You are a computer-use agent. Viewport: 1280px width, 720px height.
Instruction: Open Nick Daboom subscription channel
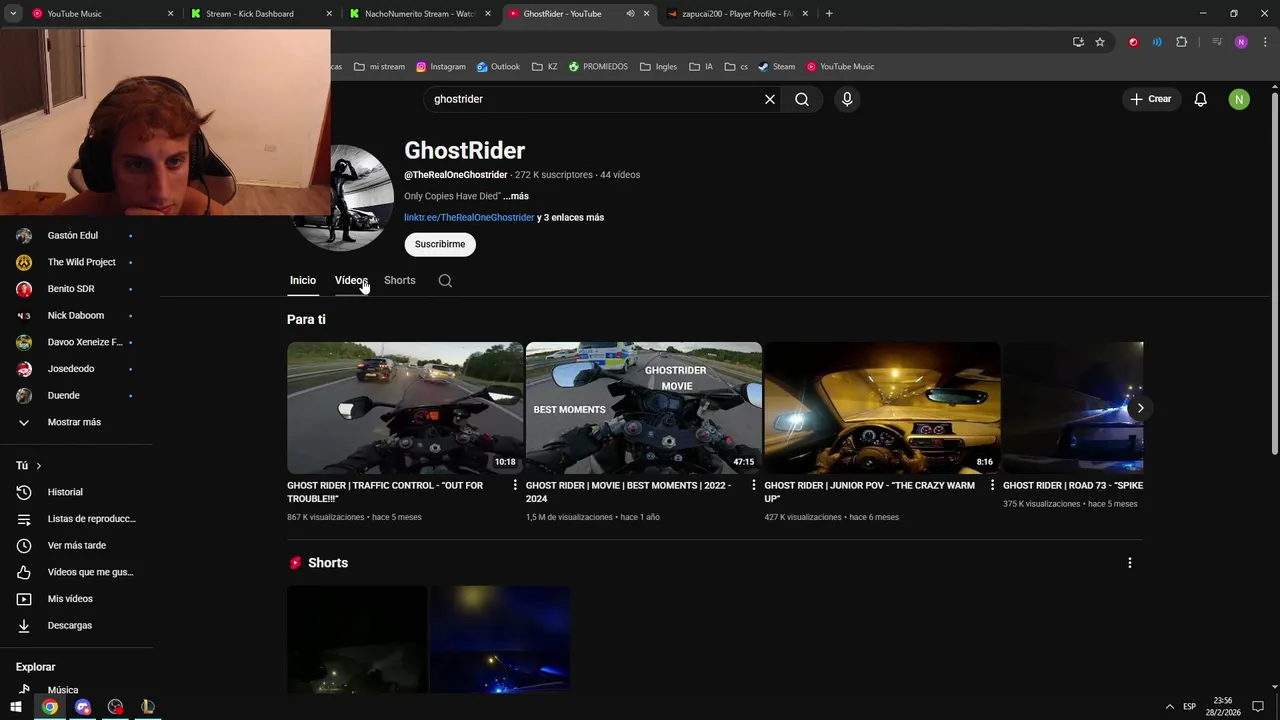[x=76, y=315]
